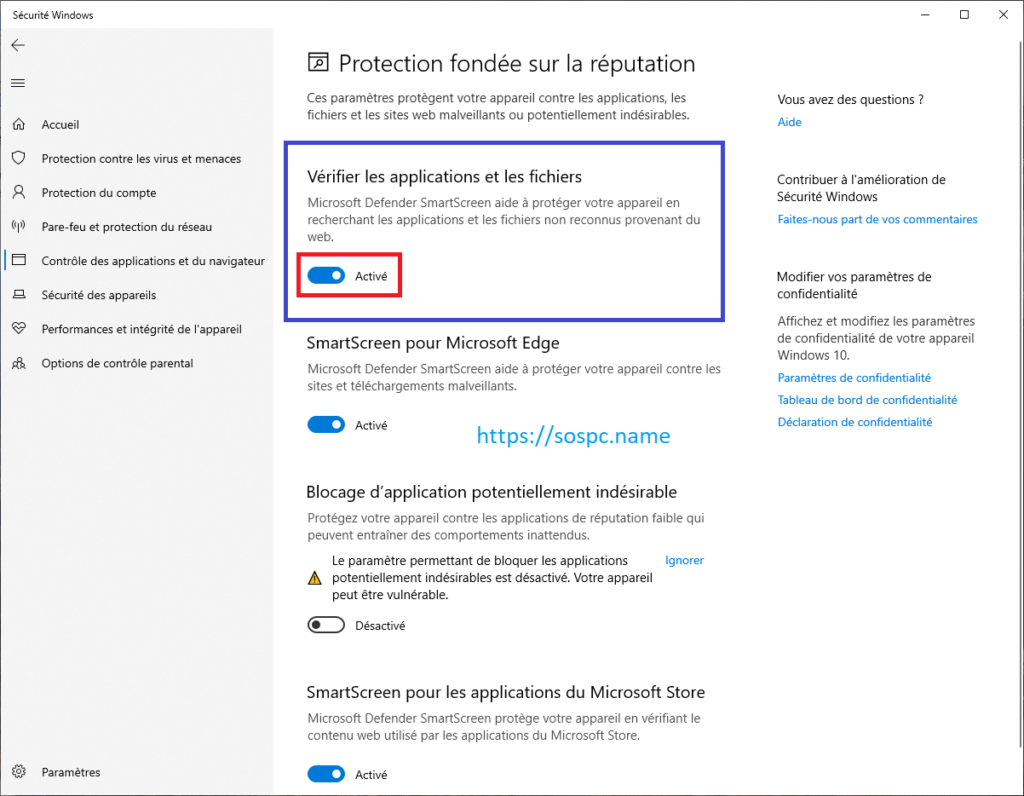Image resolution: width=1024 pixels, height=796 pixels.
Task: Open Tableau de bord de confidentialité
Action: click(x=867, y=400)
